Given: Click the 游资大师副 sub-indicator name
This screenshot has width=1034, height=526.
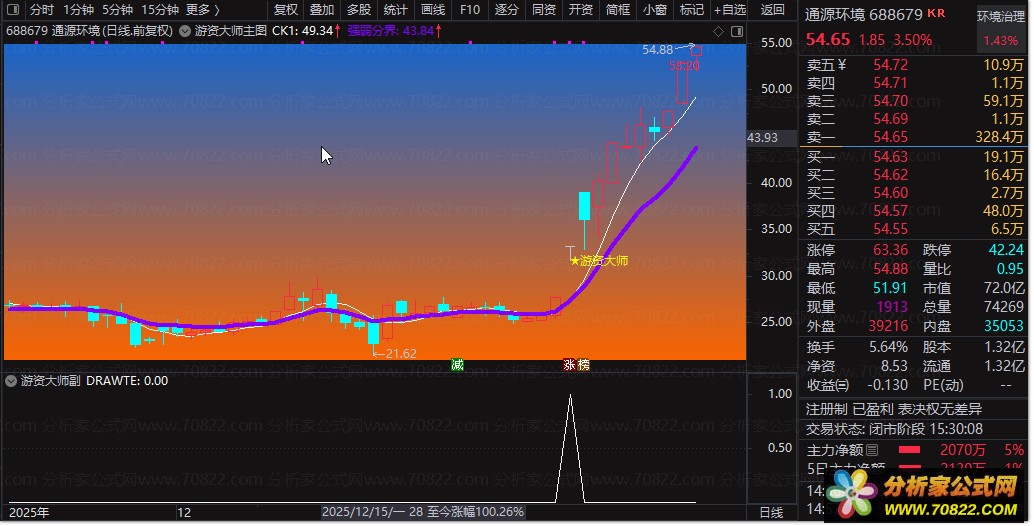Looking at the screenshot, I should (50, 381).
